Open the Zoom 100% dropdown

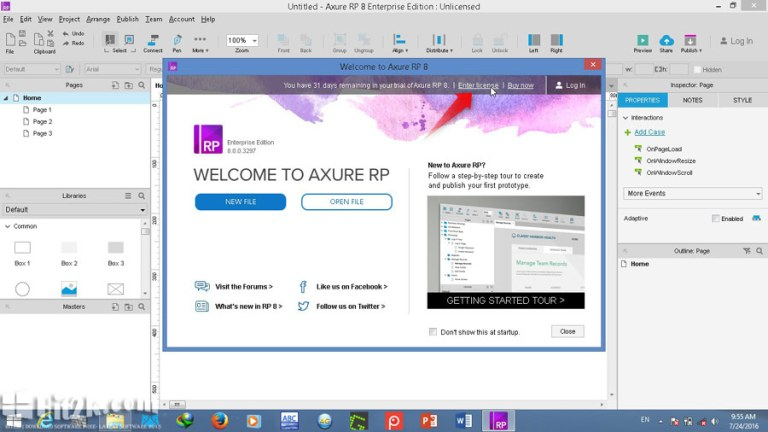[242, 40]
